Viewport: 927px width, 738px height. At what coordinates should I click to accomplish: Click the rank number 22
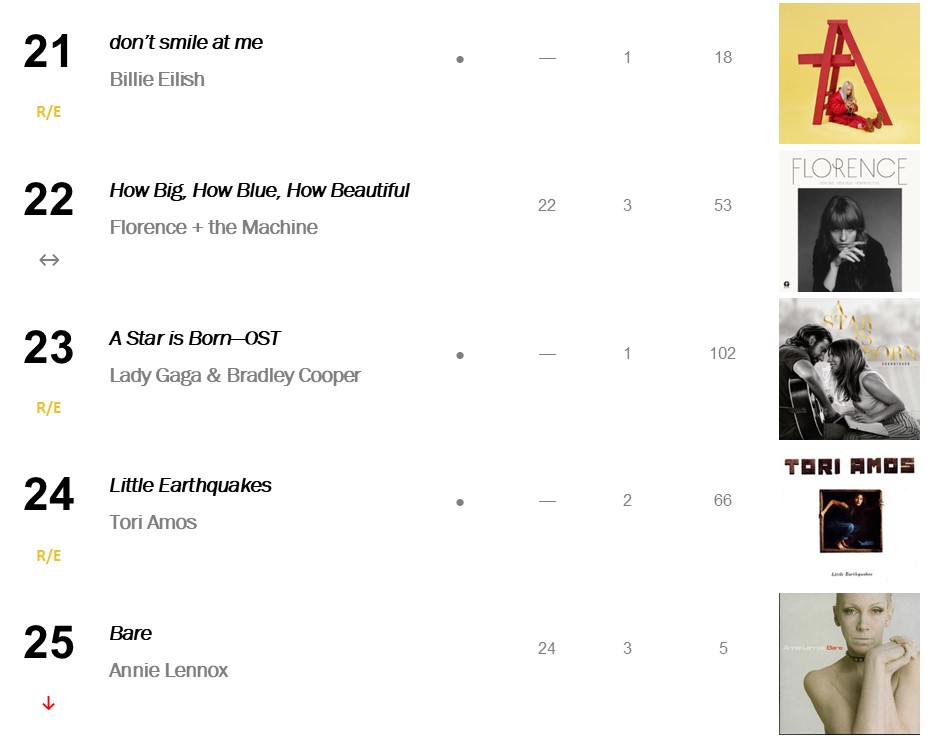pyautogui.click(x=48, y=200)
